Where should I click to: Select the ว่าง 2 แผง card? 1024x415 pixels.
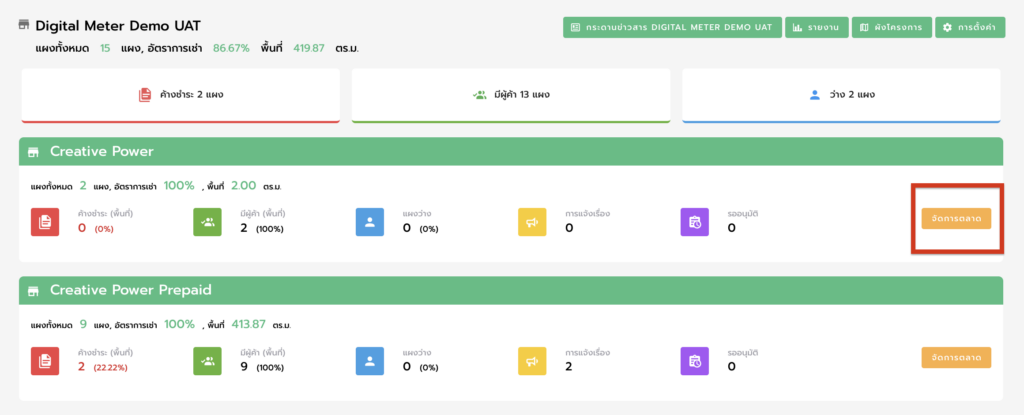[x=841, y=95]
